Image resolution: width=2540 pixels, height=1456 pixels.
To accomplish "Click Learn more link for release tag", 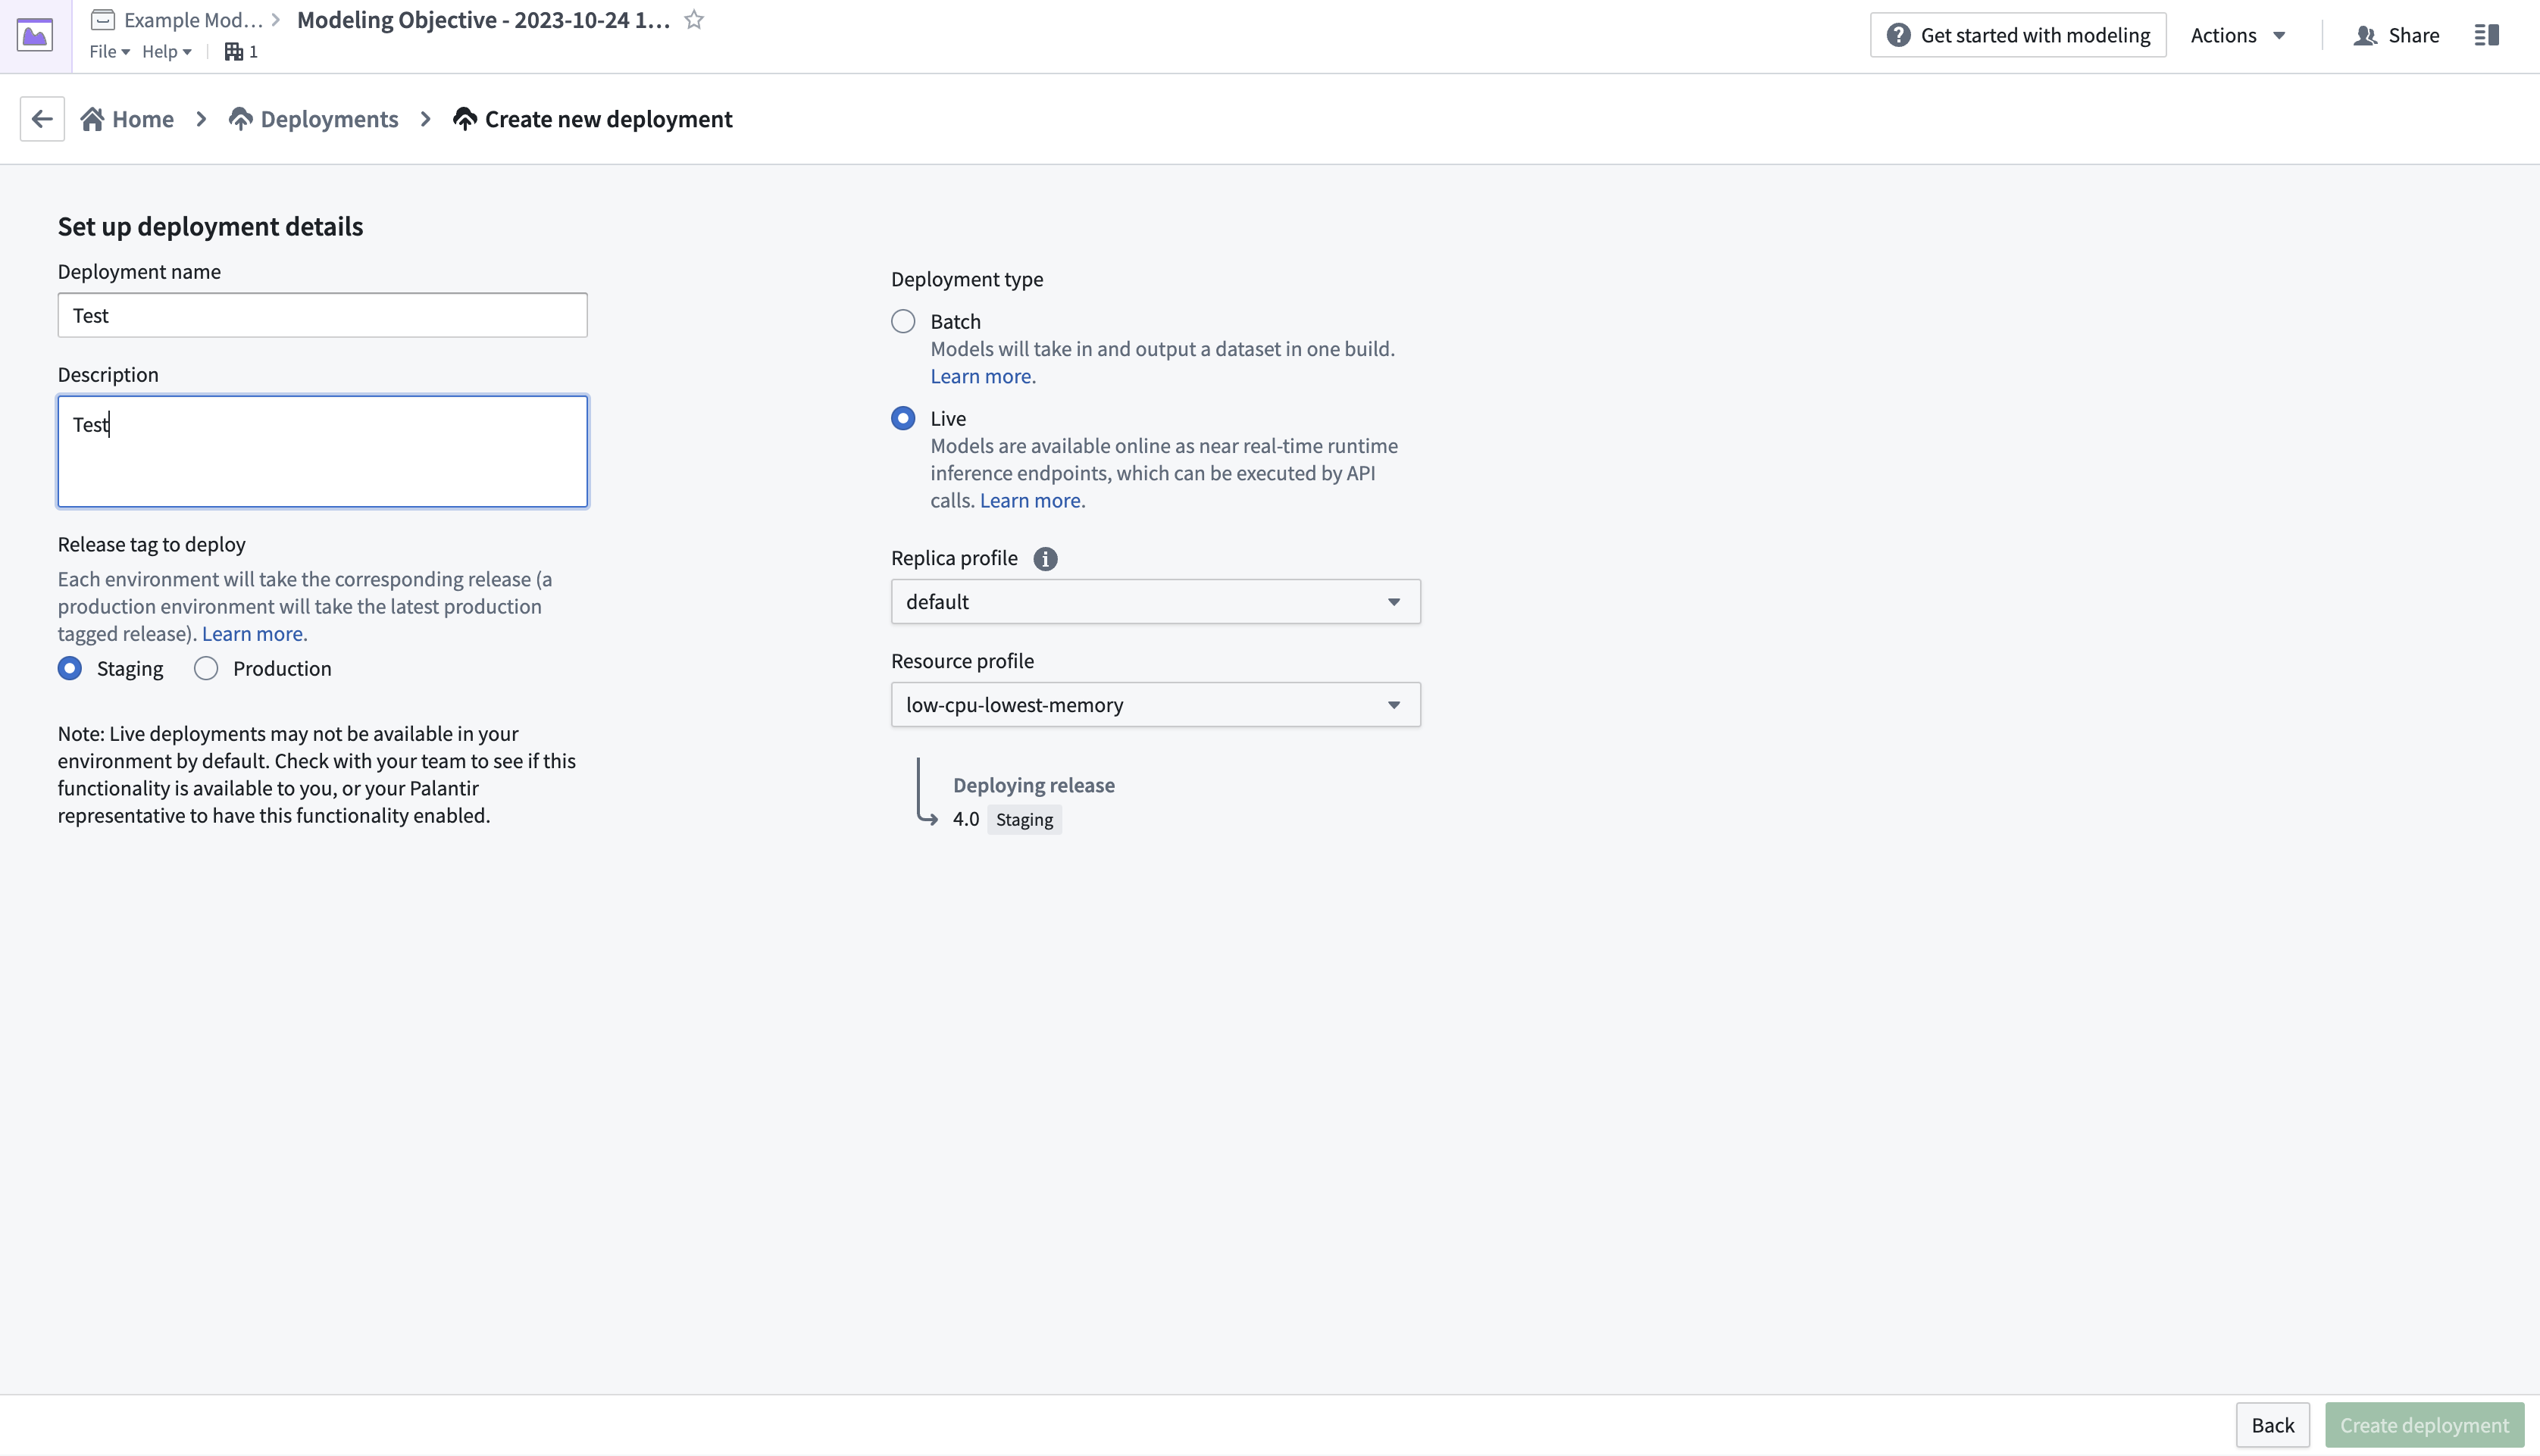I will tap(252, 634).
